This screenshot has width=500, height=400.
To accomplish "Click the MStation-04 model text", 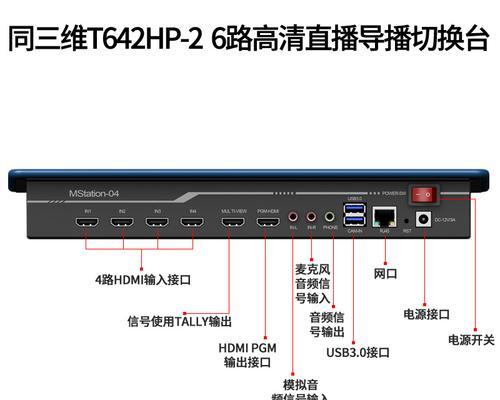I will [x=94, y=193].
